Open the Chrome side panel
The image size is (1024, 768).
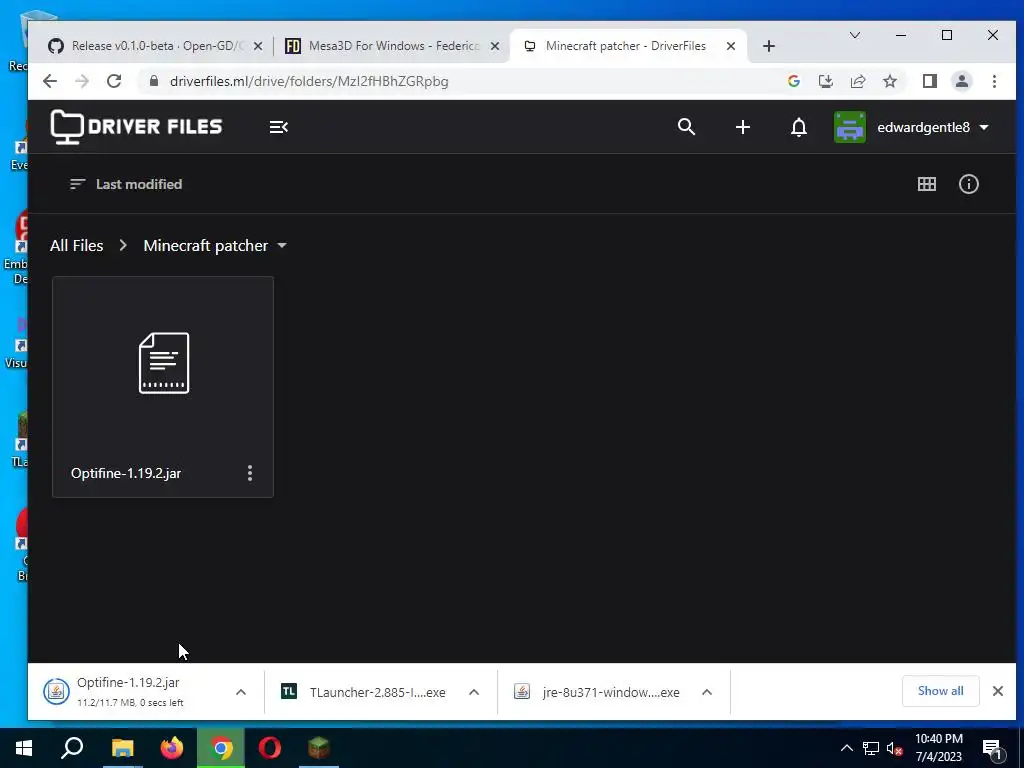point(930,81)
